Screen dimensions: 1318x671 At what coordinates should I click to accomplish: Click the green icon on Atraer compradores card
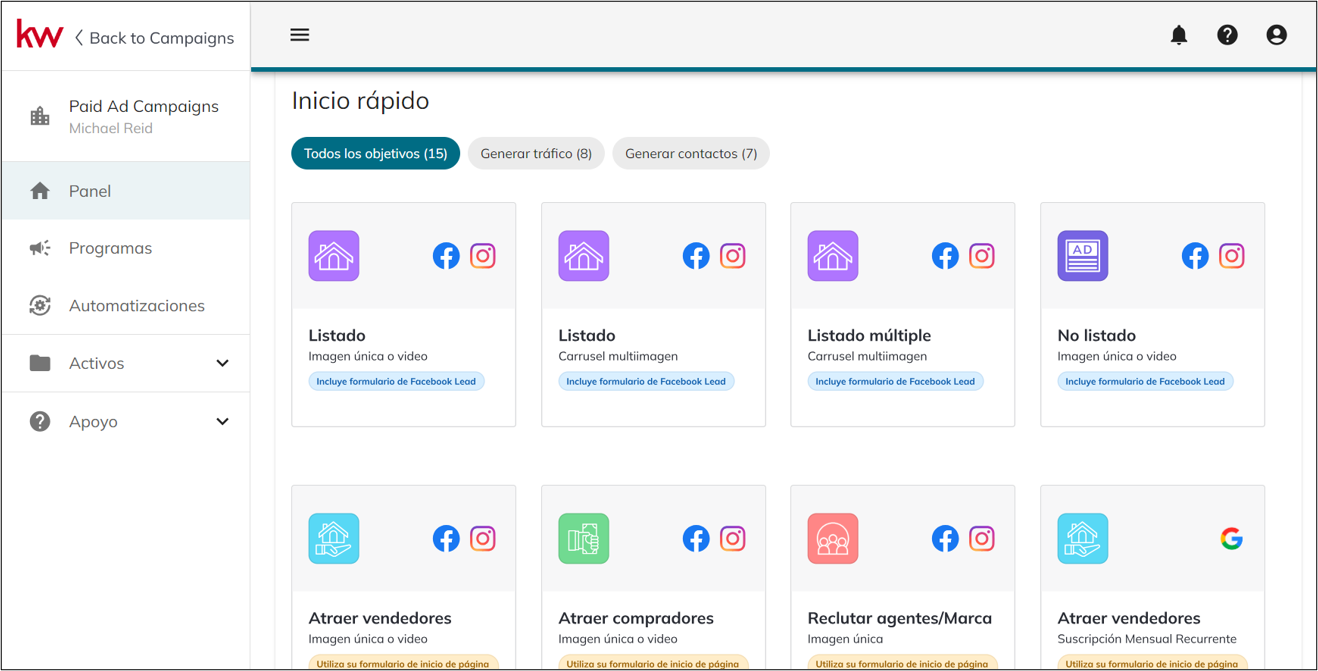click(x=583, y=539)
